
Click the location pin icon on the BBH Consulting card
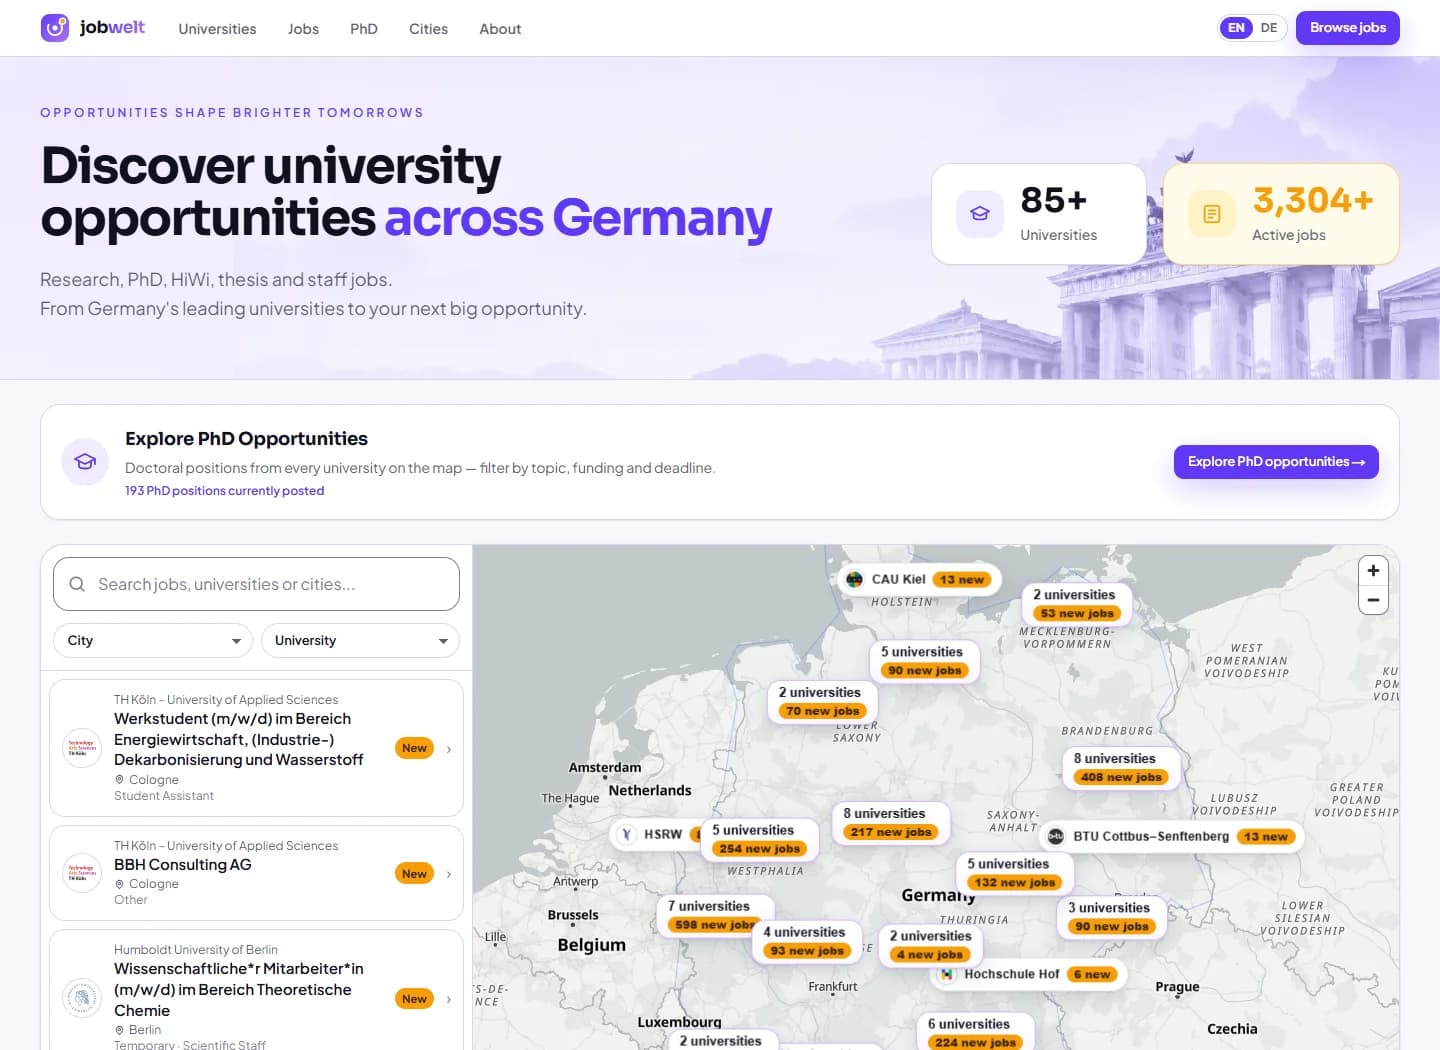(x=120, y=884)
